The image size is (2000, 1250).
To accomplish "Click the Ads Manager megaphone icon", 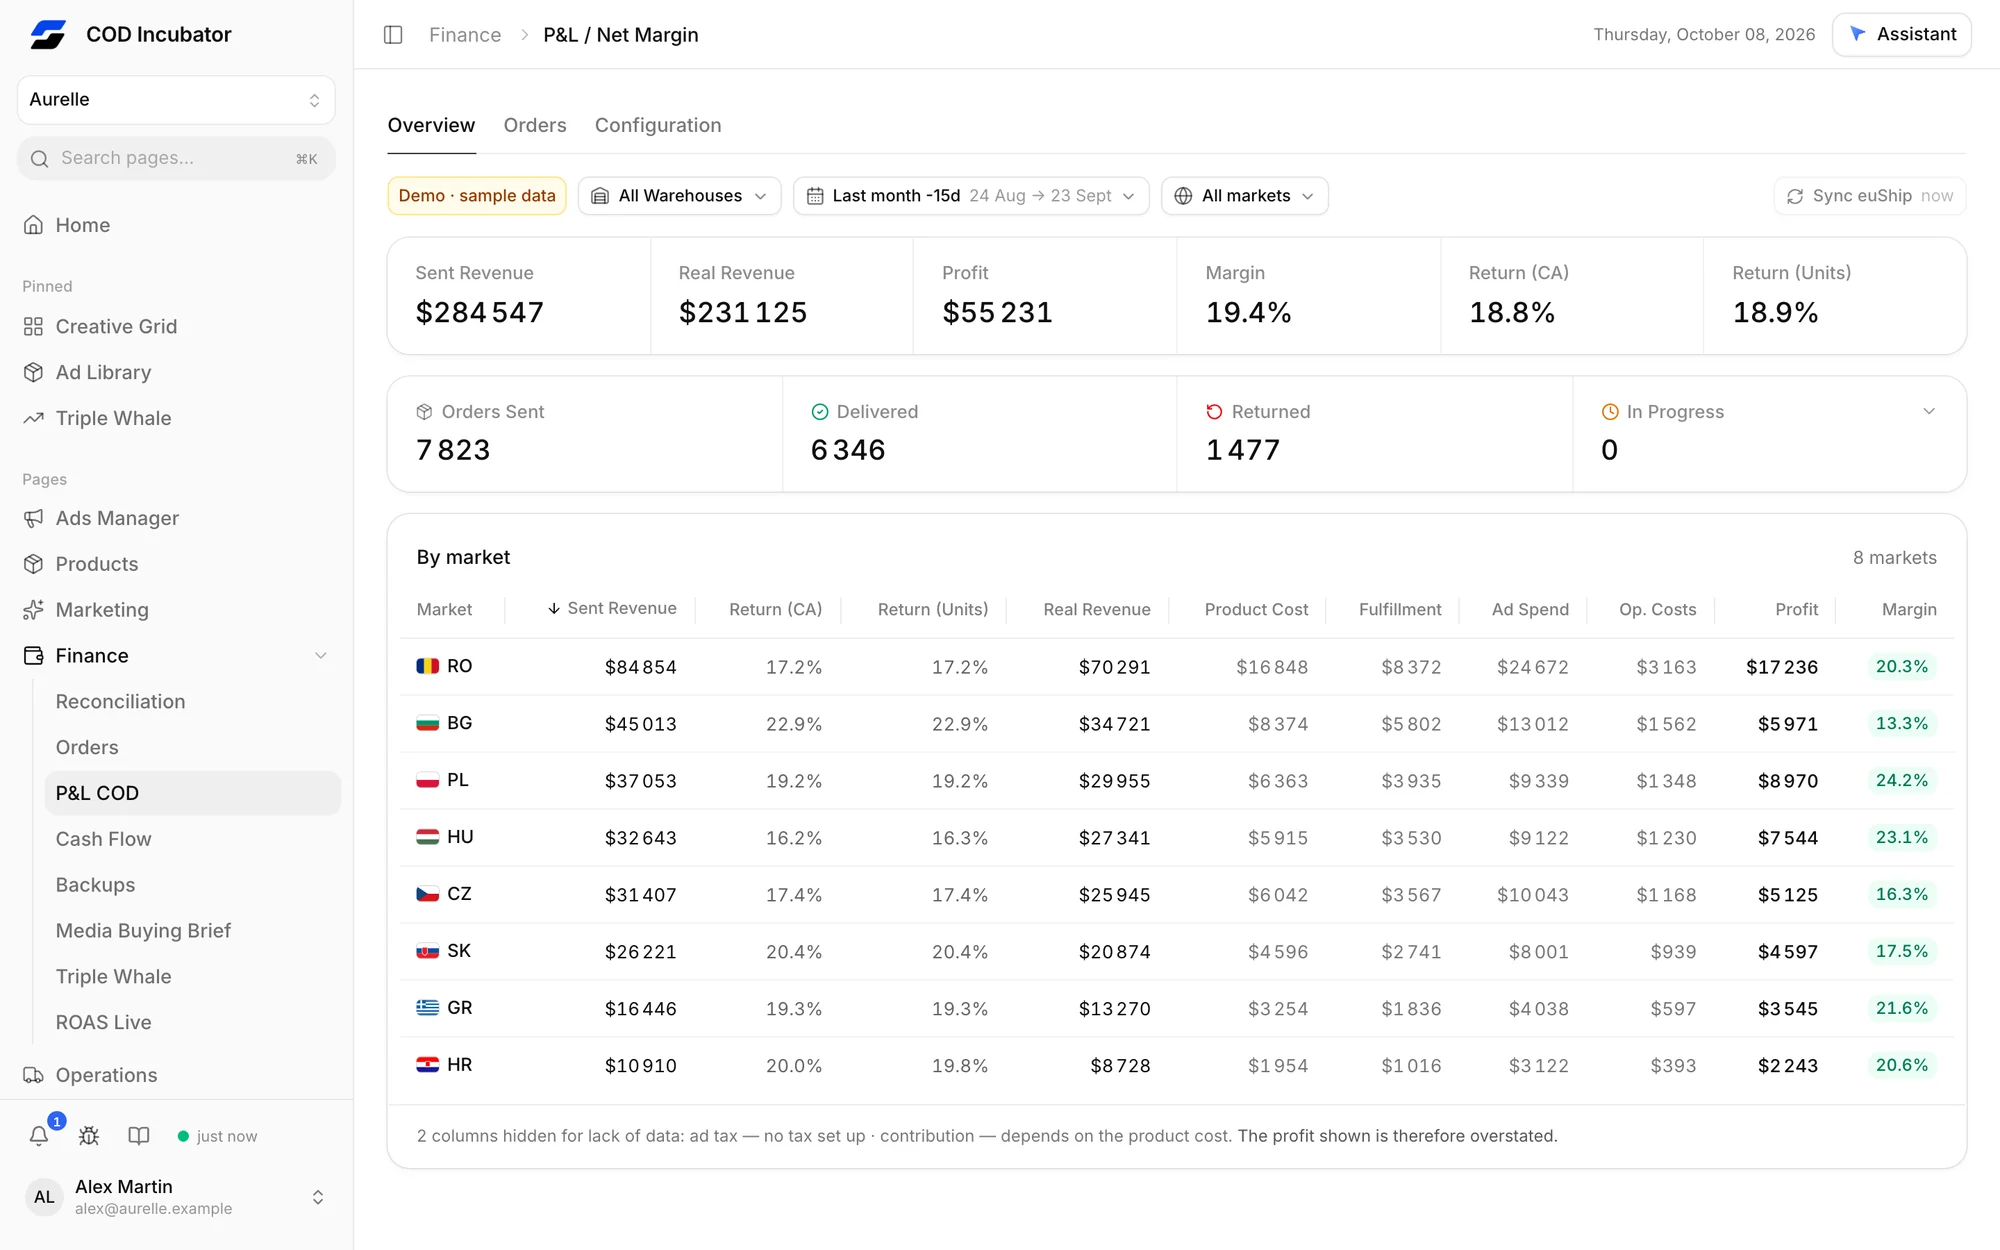I will pyautogui.click(x=33, y=518).
